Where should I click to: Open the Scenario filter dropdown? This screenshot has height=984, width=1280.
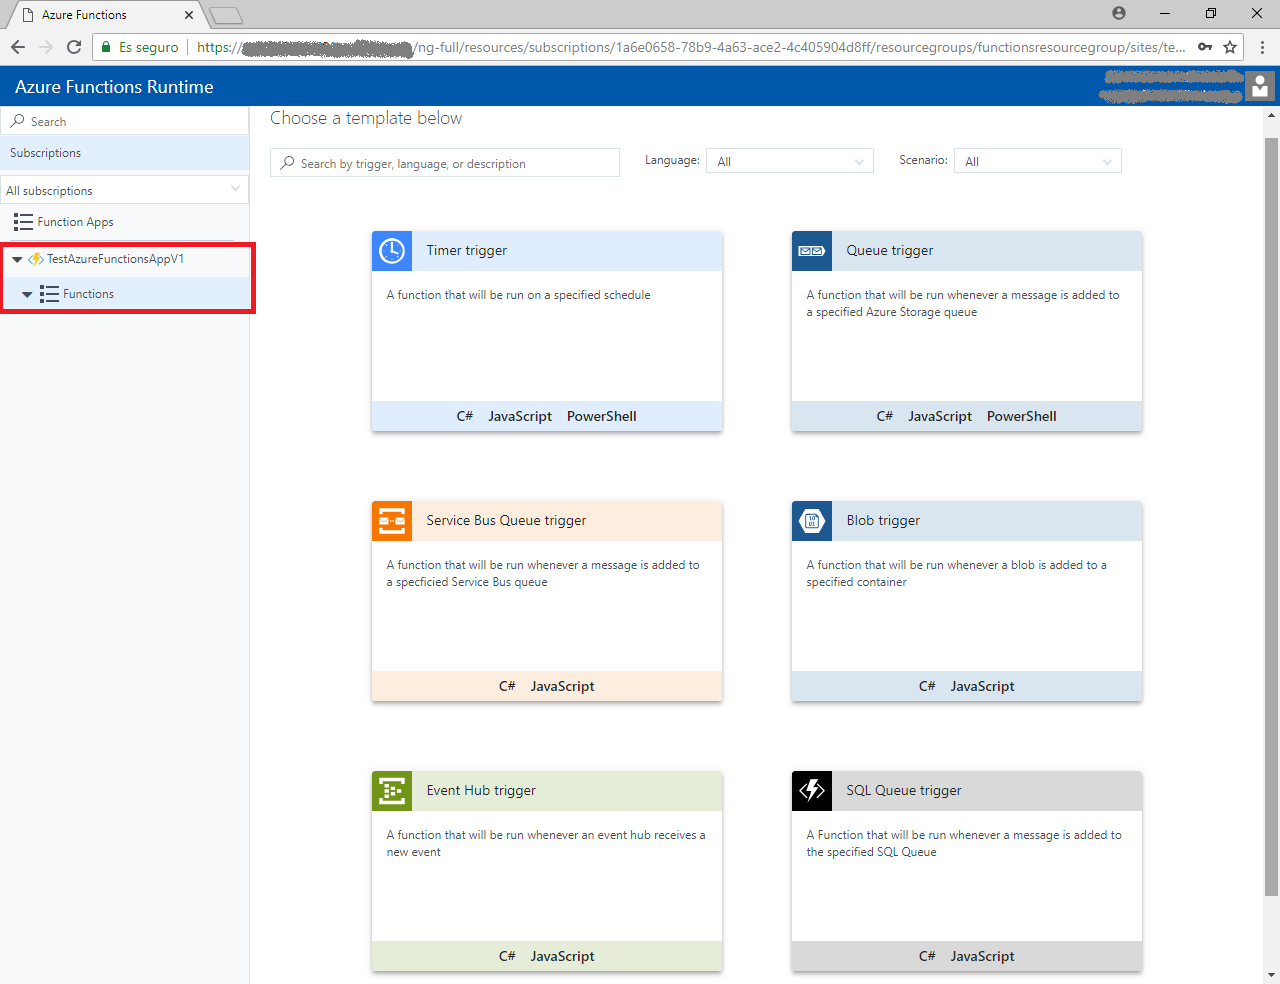[x=1038, y=161]
